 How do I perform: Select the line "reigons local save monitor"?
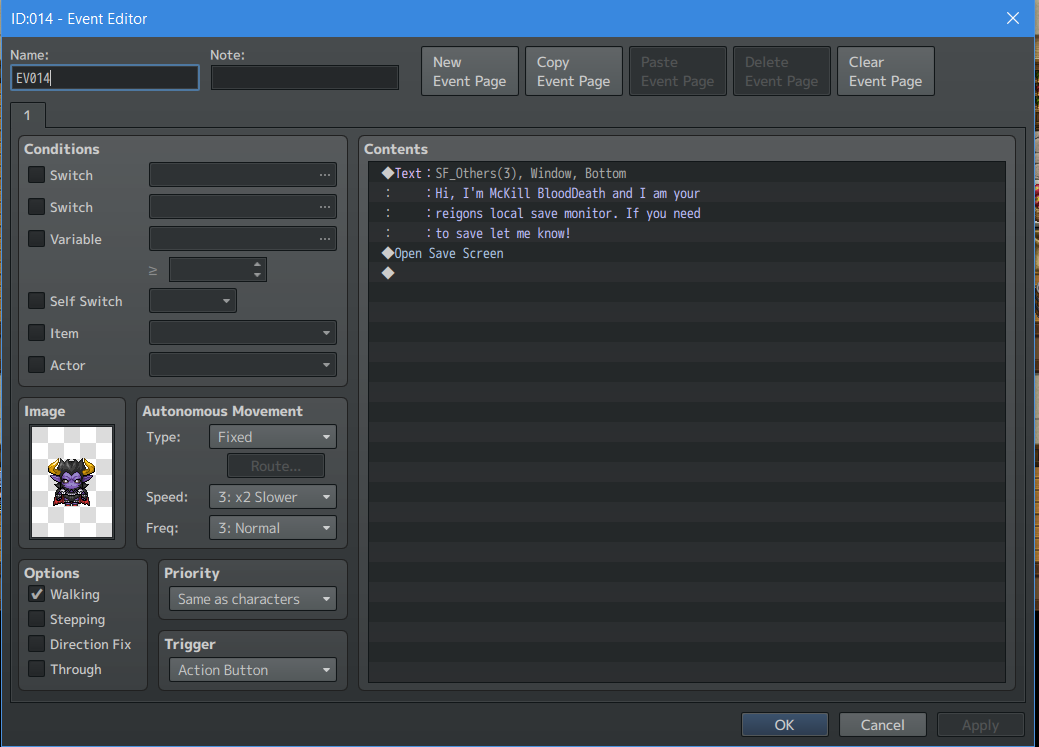click(686, 213)
